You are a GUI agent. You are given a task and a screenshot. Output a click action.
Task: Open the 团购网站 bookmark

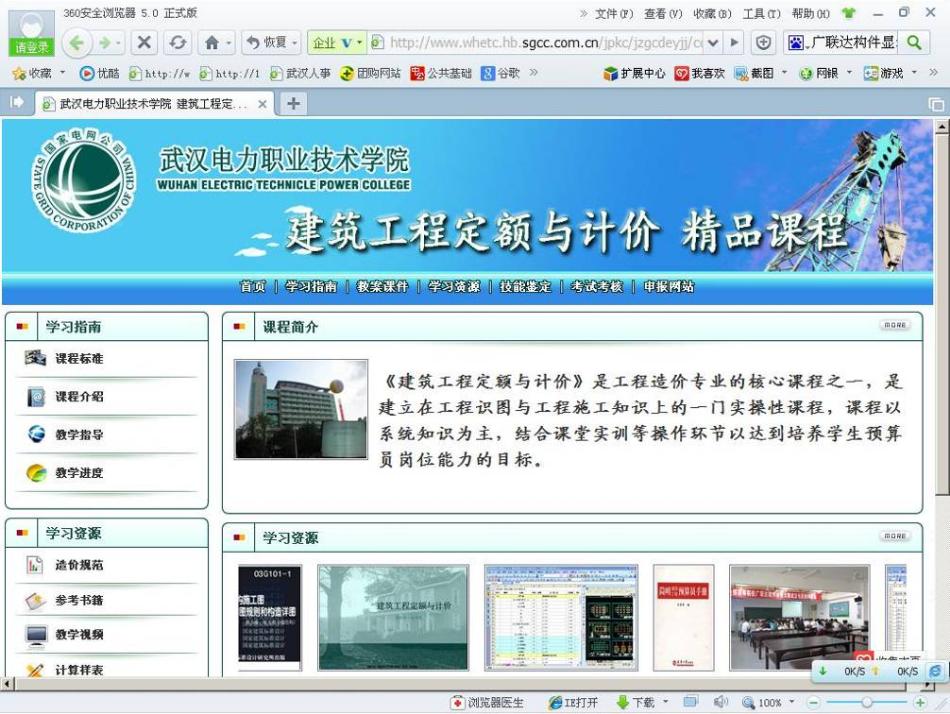(x=371, y=73)
